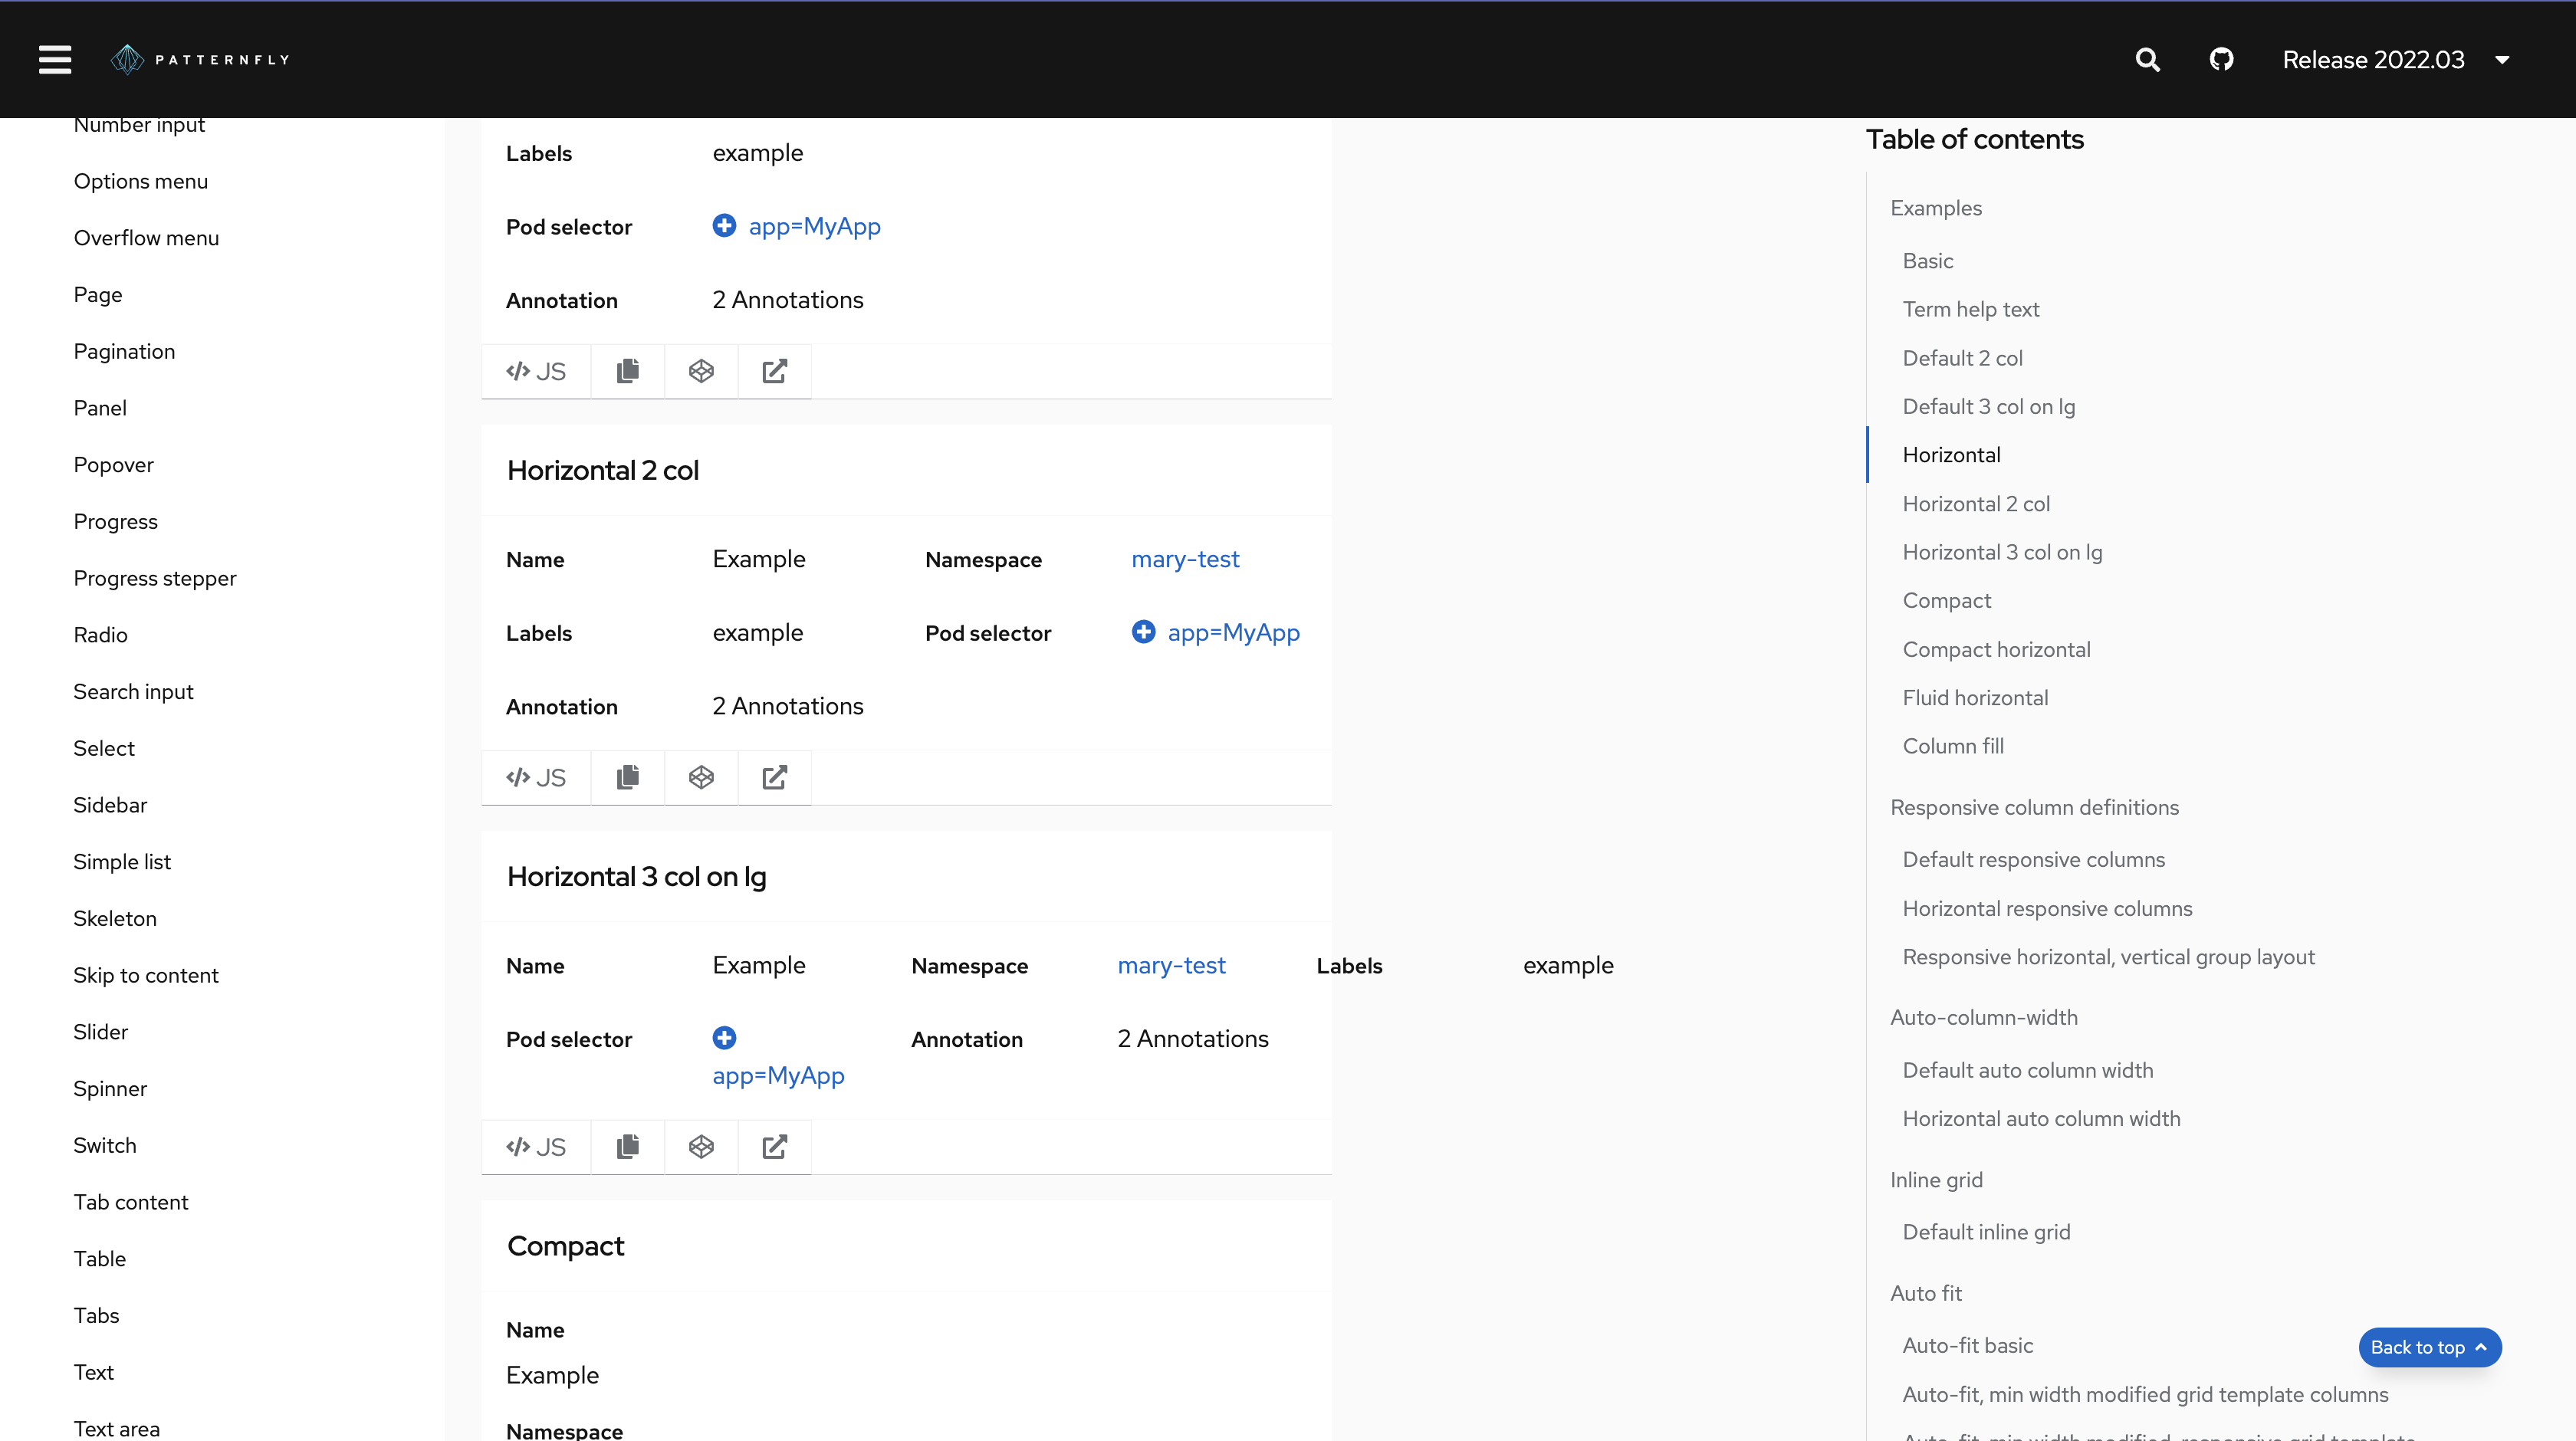Open the Skeleton component page
Image resolution: width=2576 pixels, height=1441 pixels.
pyautogui.click(x=114, y=918)
